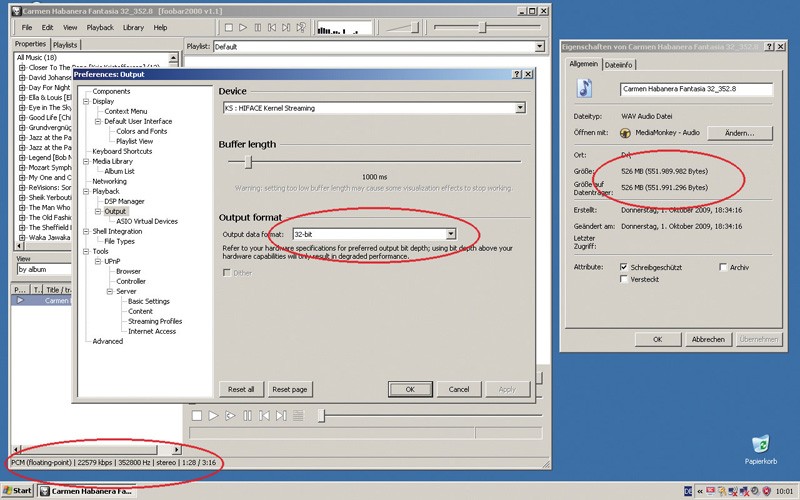Screen dimensions: 800x500
Task: Click the seek bar handle in top toolbar
Action: click(482, 27)
